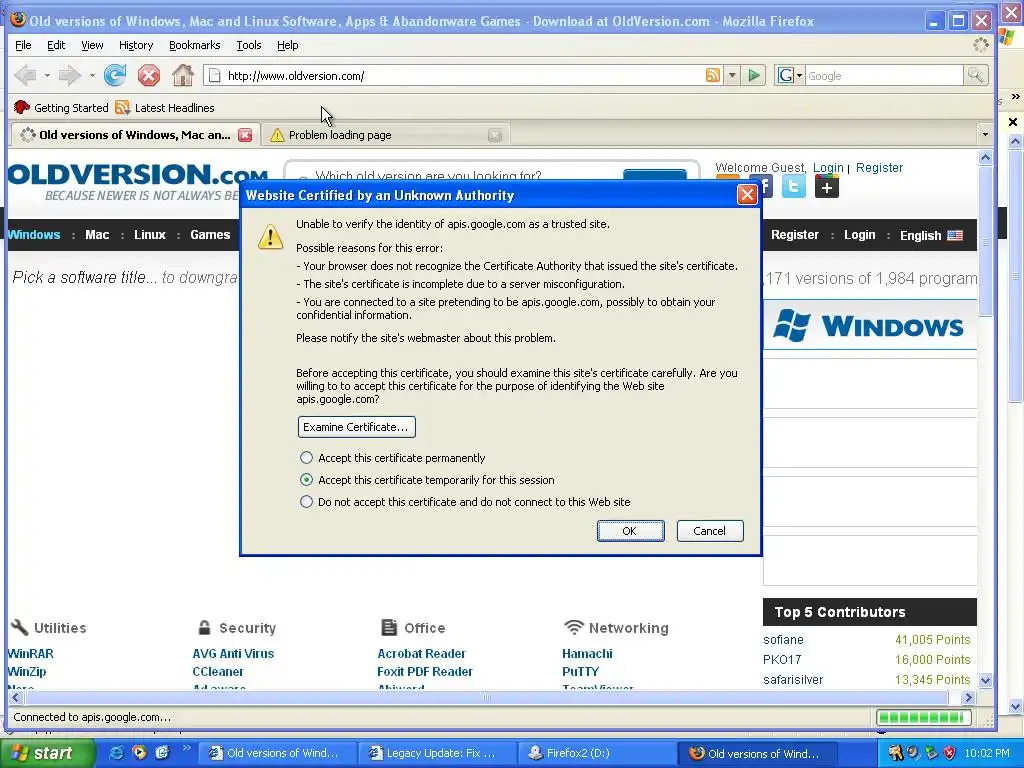The width and height of the screenshot is (1024, 768).
Task: Click the Register link near Welcome Guest
Action: [x=879, y=168]
